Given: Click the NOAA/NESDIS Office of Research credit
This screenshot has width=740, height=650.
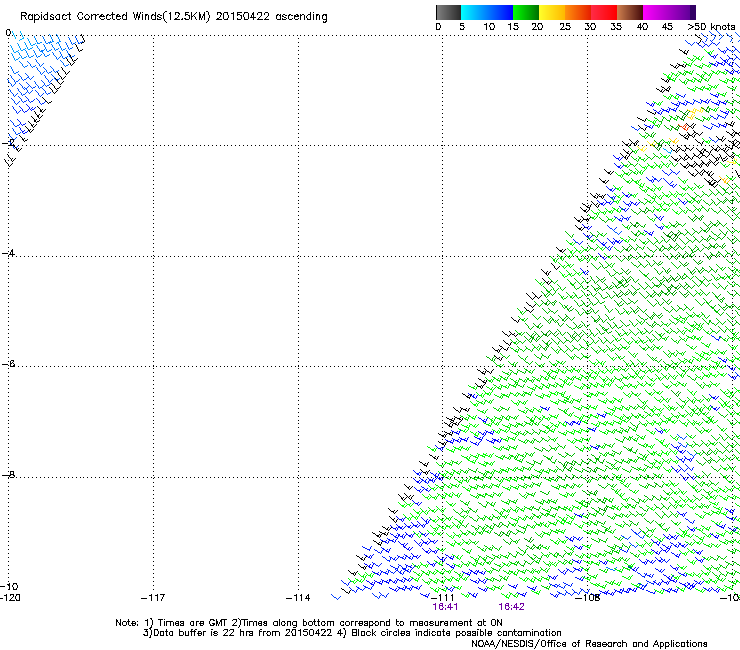Looking at the screenshot, I should click(x=589, y=644).
